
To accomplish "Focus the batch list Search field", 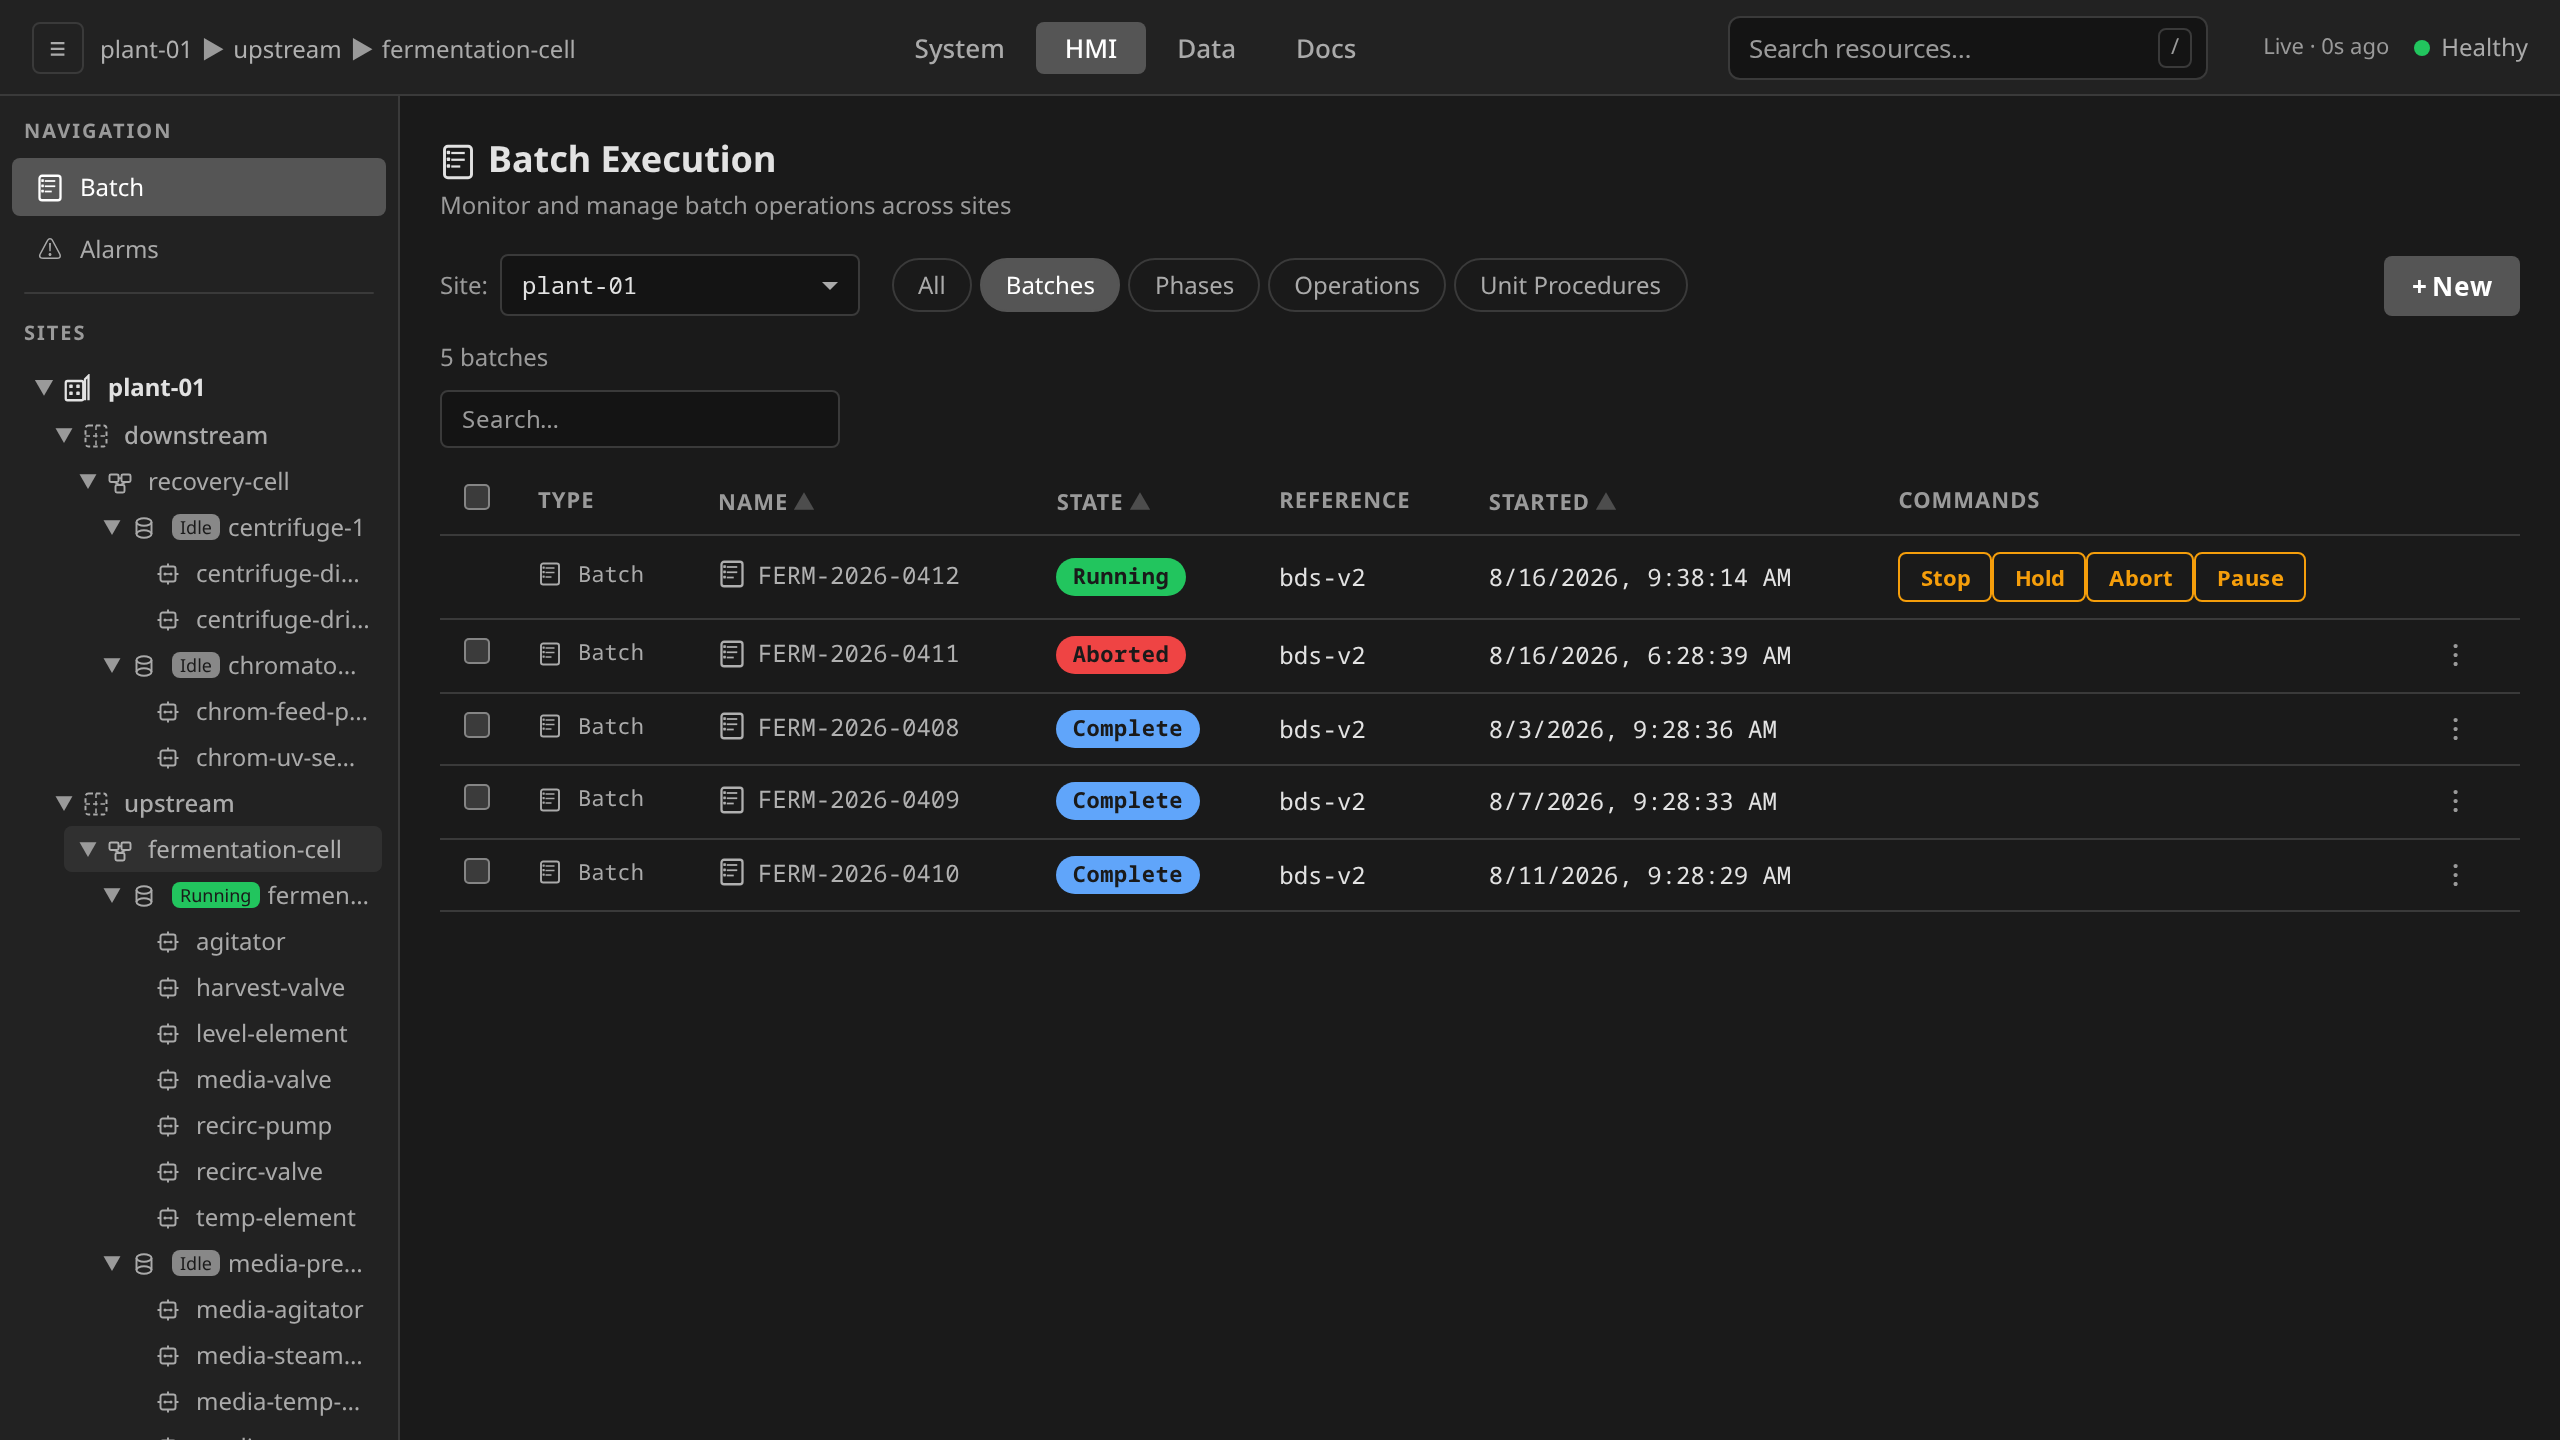I will tap(639, 419).
